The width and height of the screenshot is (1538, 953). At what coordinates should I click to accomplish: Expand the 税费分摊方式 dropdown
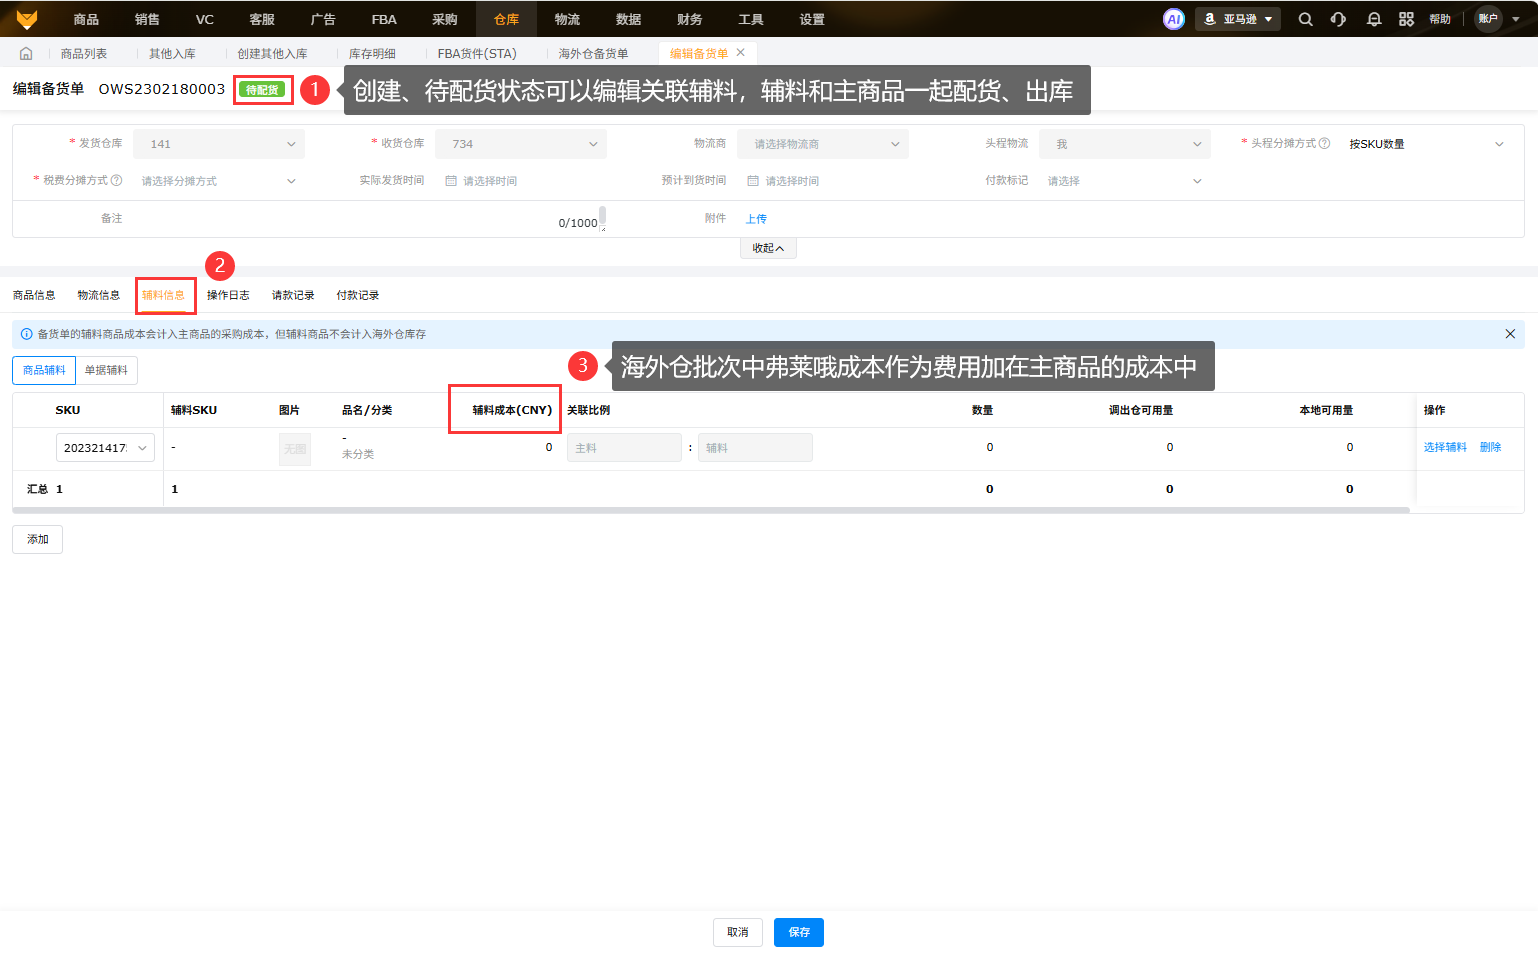click(x=219, y=181)
